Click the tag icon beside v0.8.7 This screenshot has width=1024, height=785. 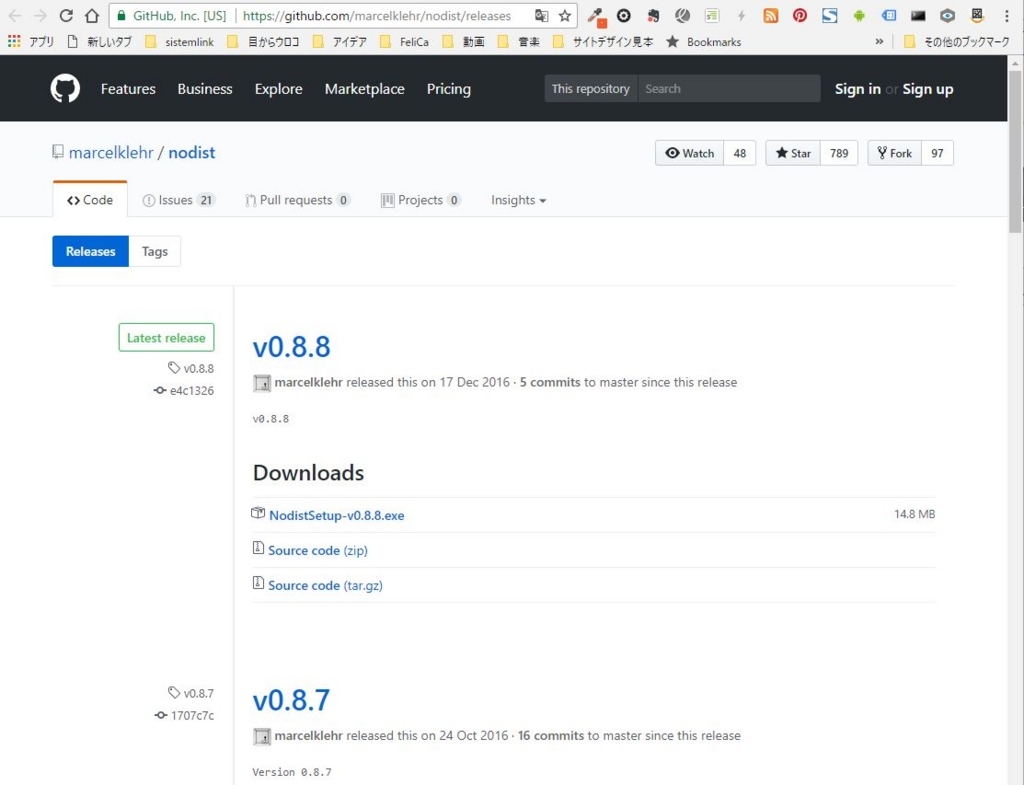(x=174, y=692)
